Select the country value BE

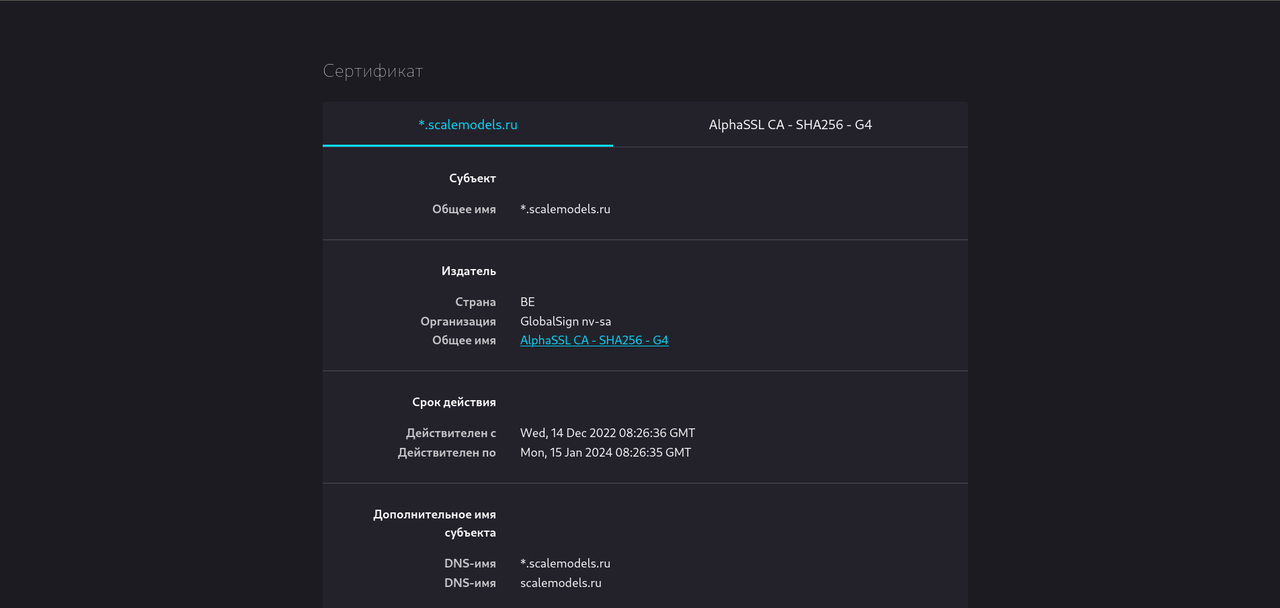point(528,302)
